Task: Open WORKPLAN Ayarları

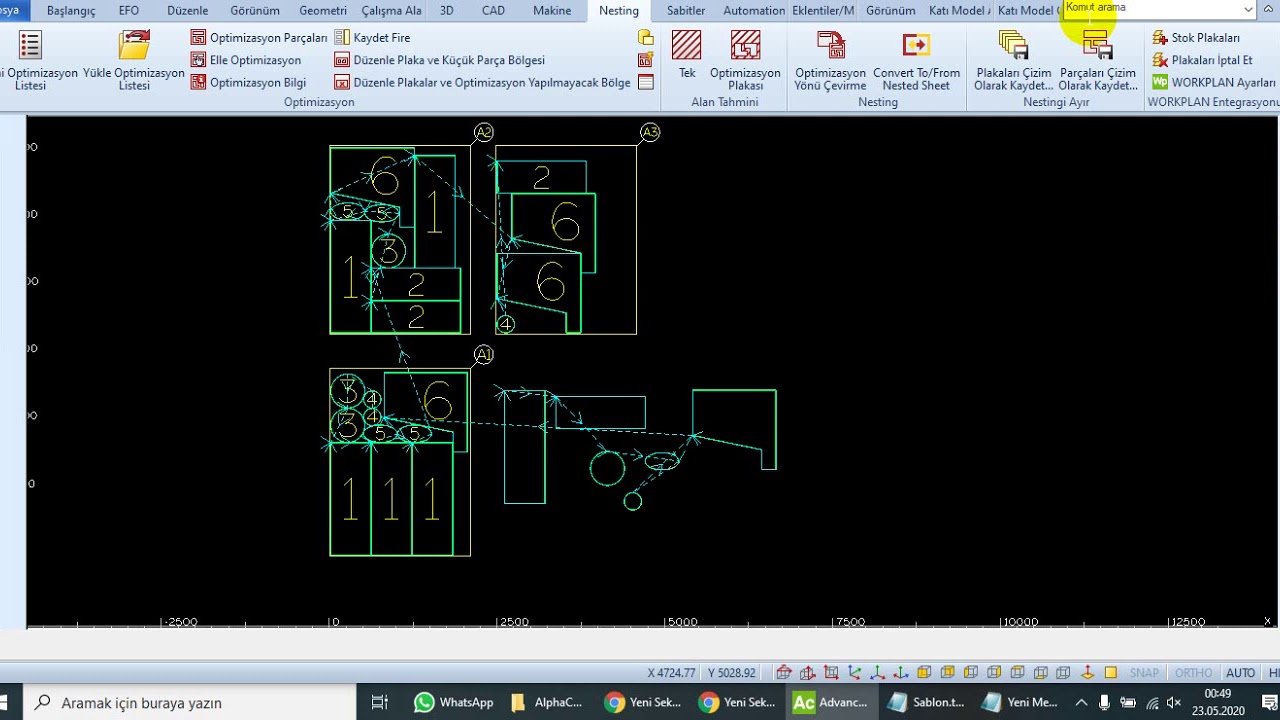Action: pyautogui.click(x=1214, y=83)
